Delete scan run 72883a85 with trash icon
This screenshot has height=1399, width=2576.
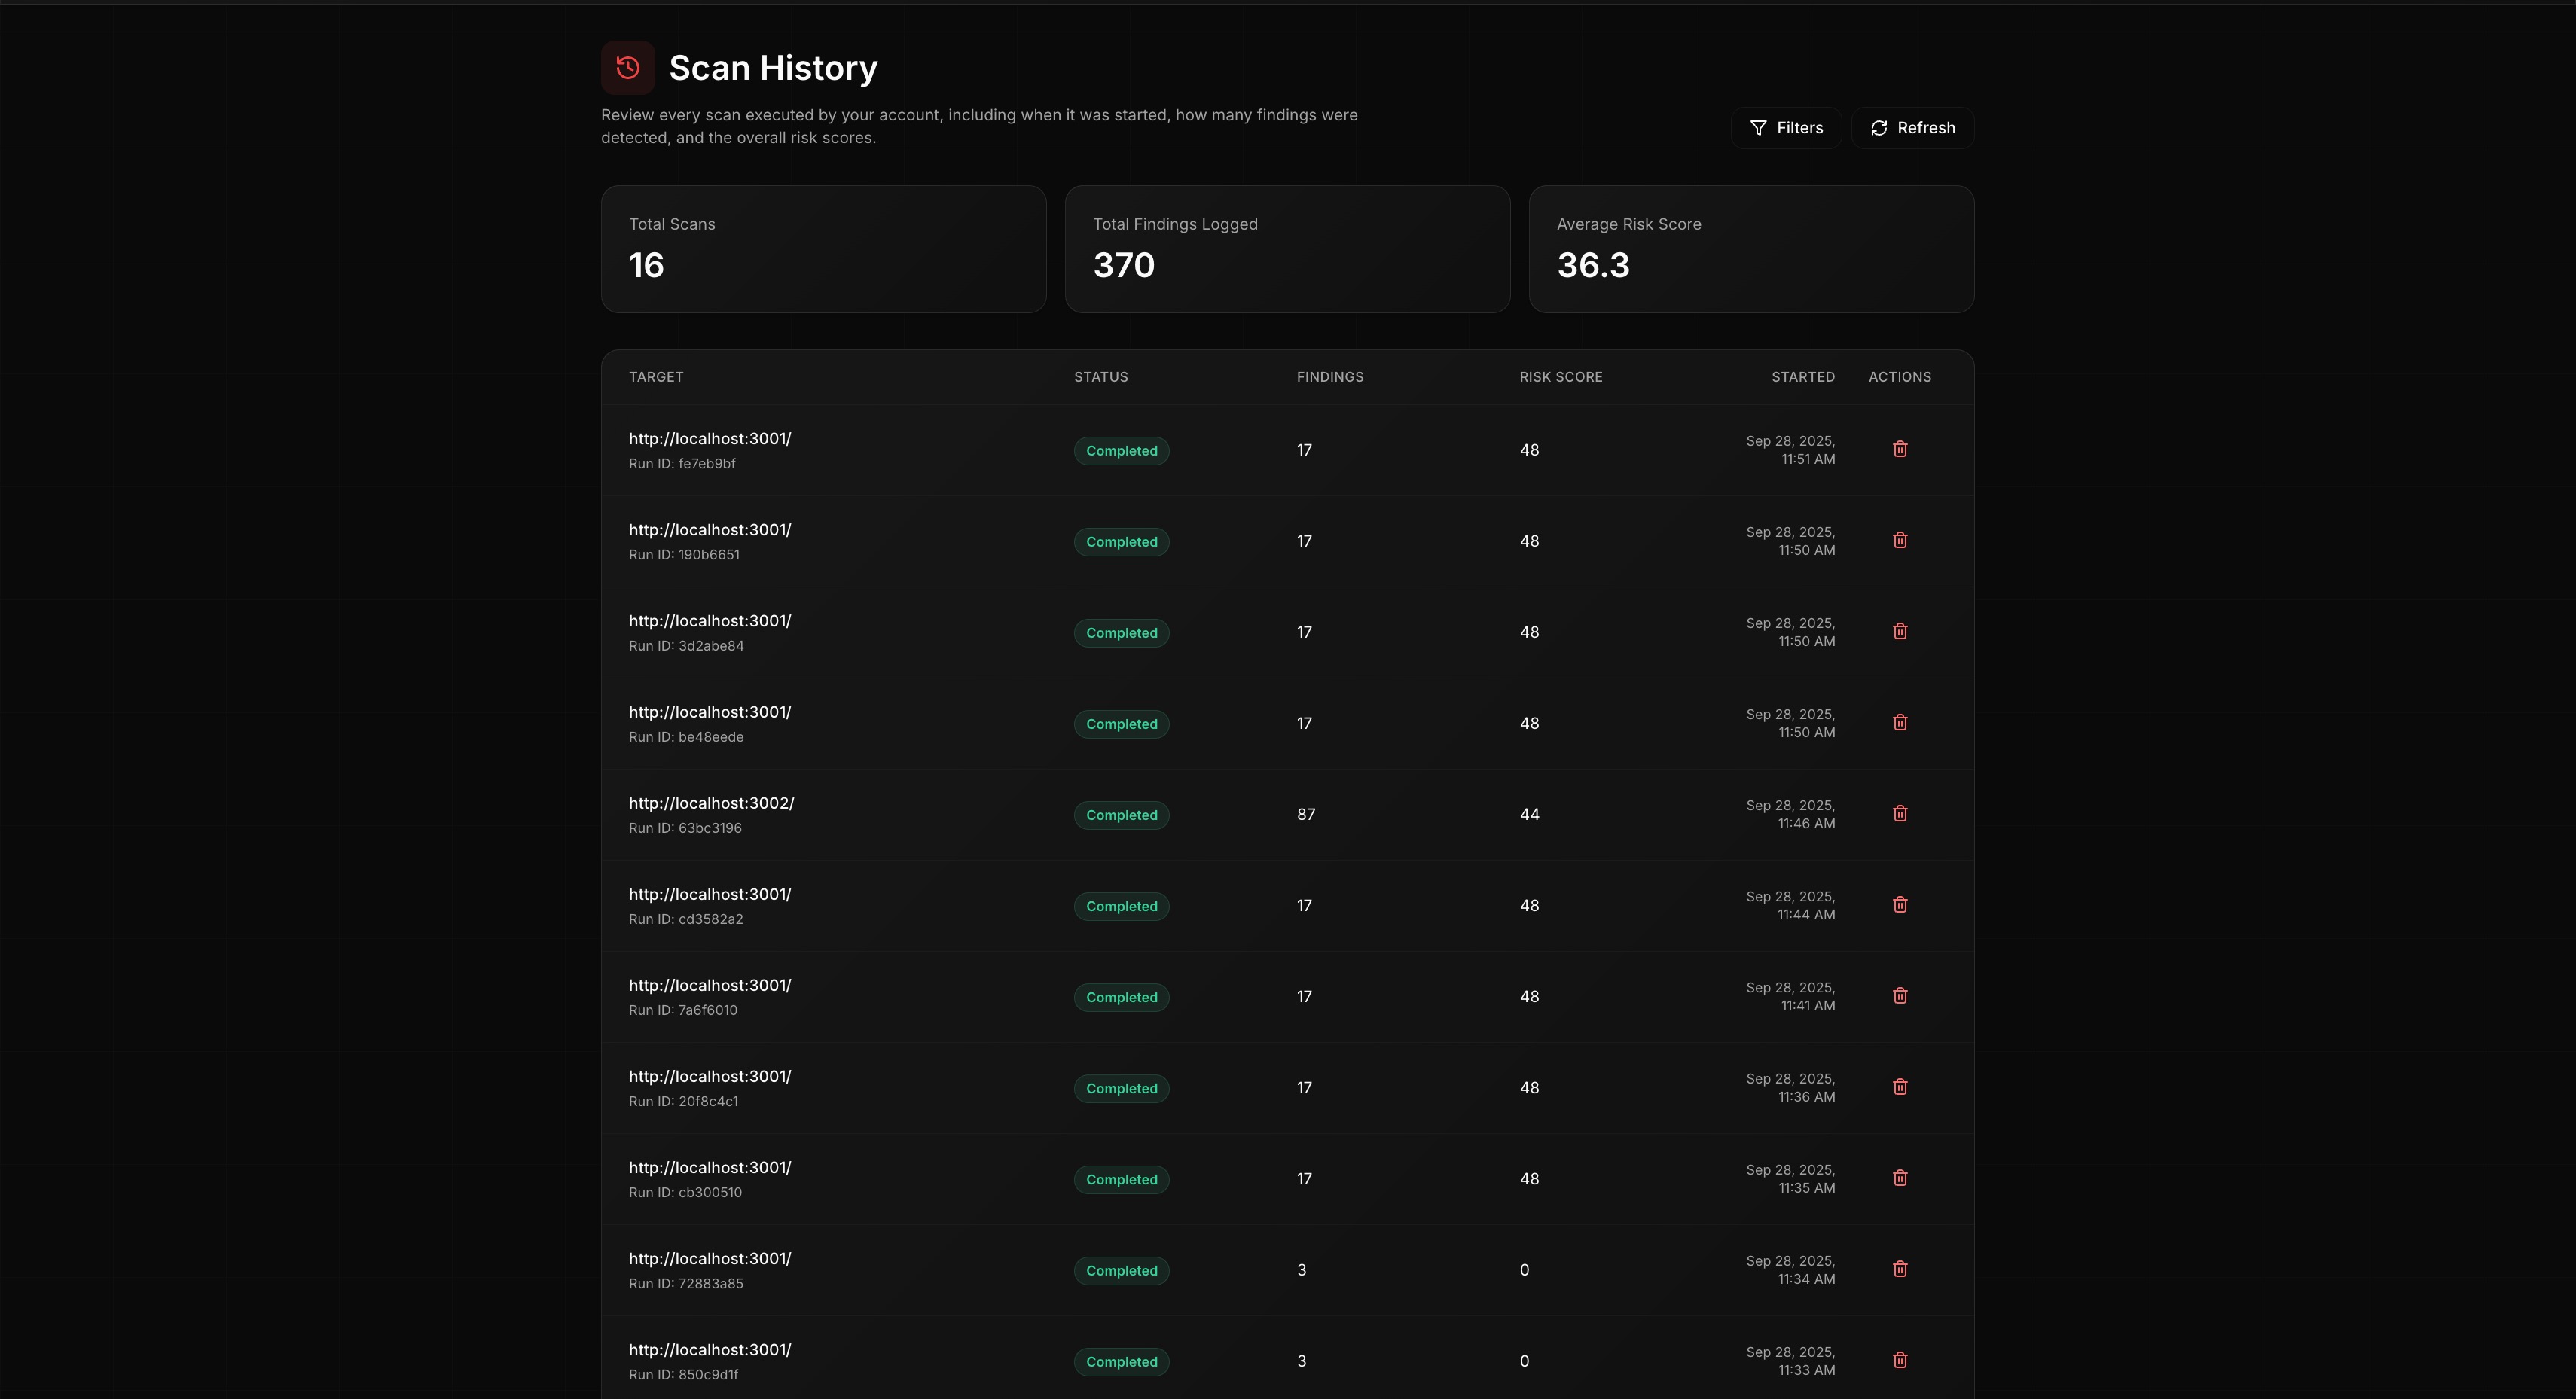[x=1900, y=1268]
